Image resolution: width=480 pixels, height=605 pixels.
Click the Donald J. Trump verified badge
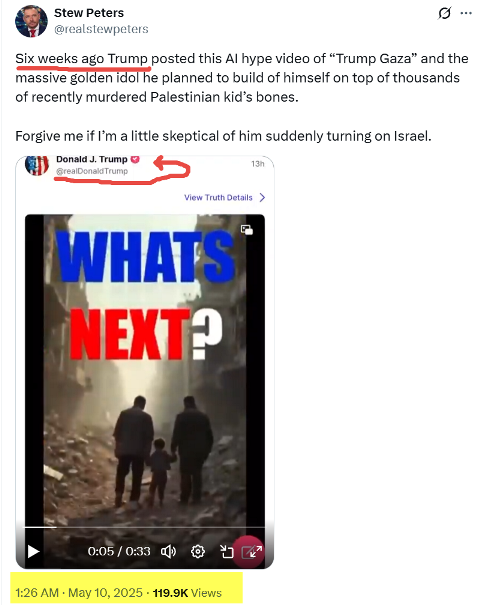tap(135, 159)
